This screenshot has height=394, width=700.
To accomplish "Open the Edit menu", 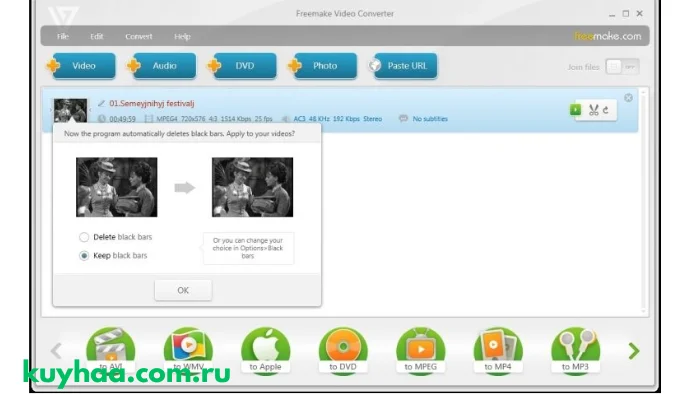I will (x=97, y=37).
